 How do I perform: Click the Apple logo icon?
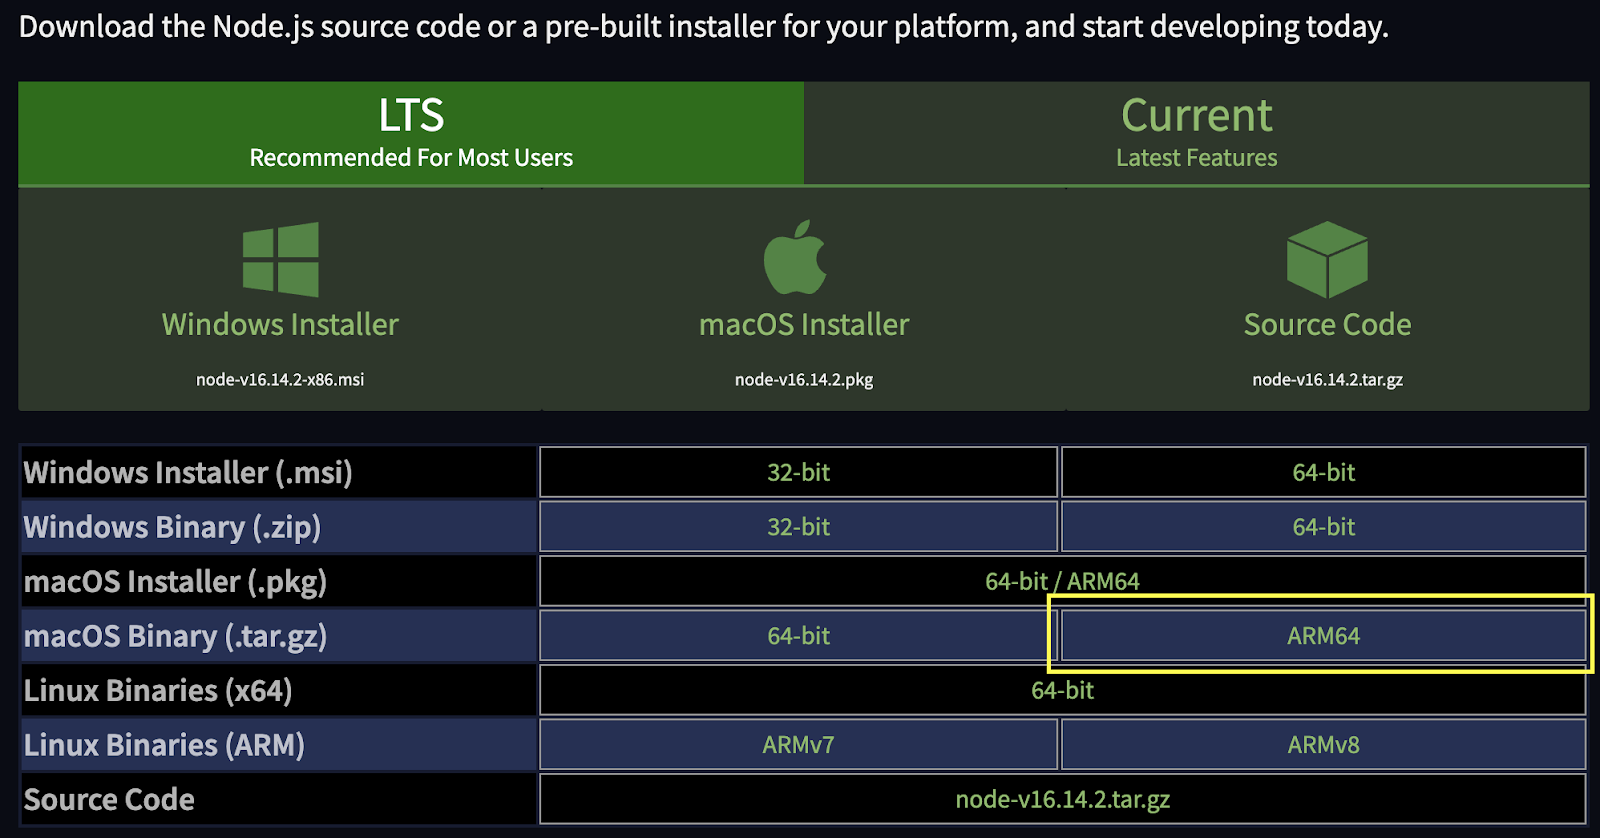tap(796, 257)
